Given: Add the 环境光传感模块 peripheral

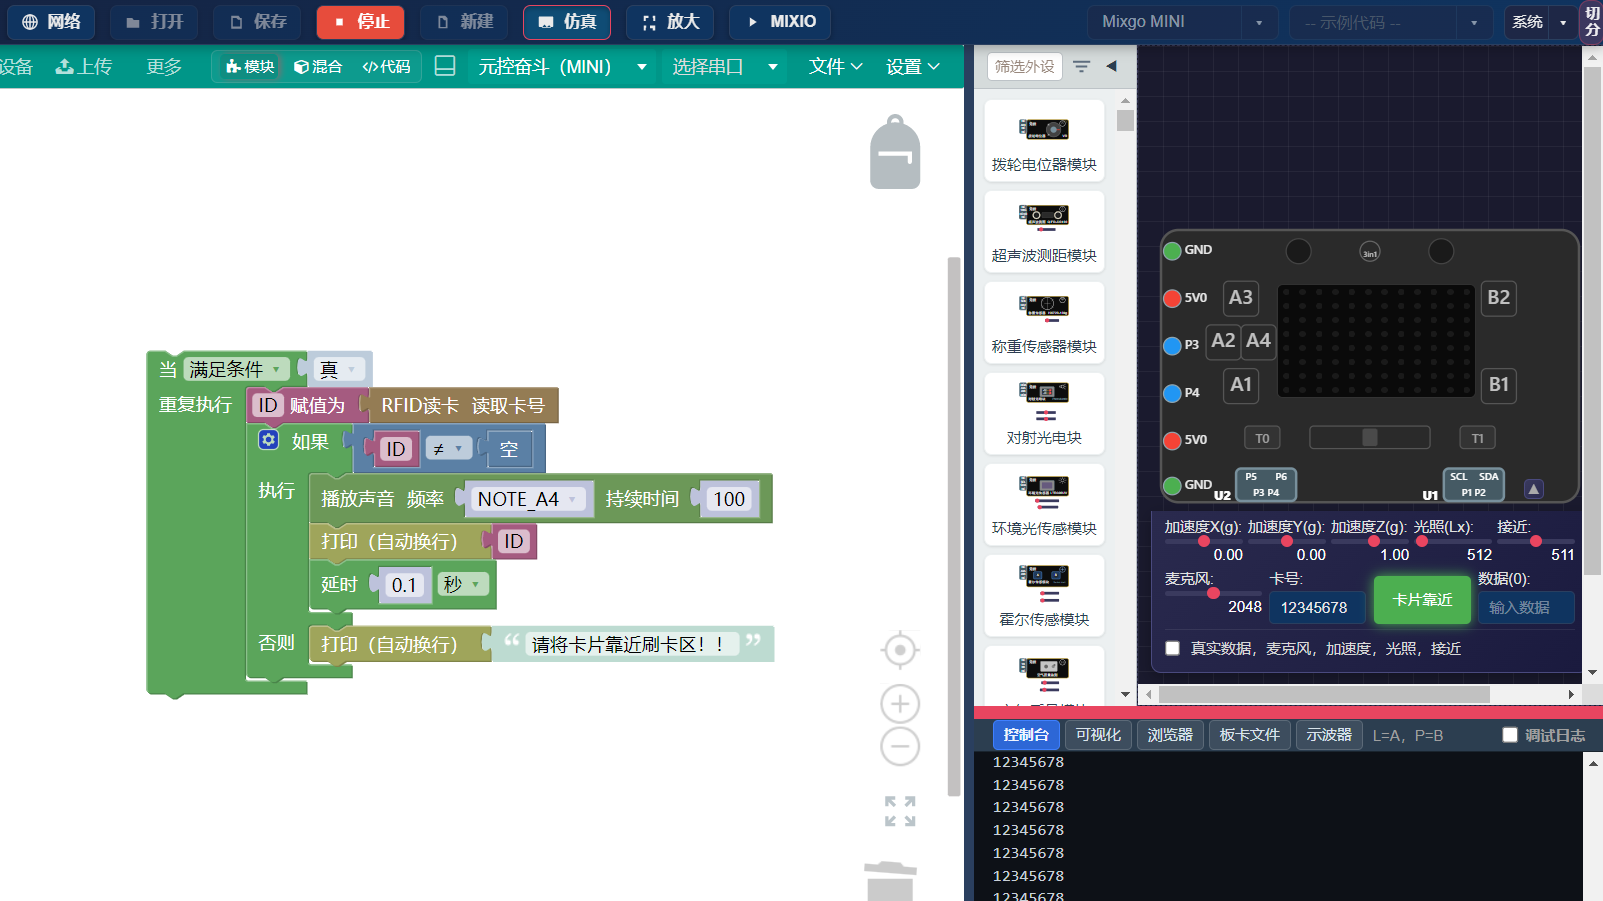Looking at the screenshot, I should (x=1044, y=505).
